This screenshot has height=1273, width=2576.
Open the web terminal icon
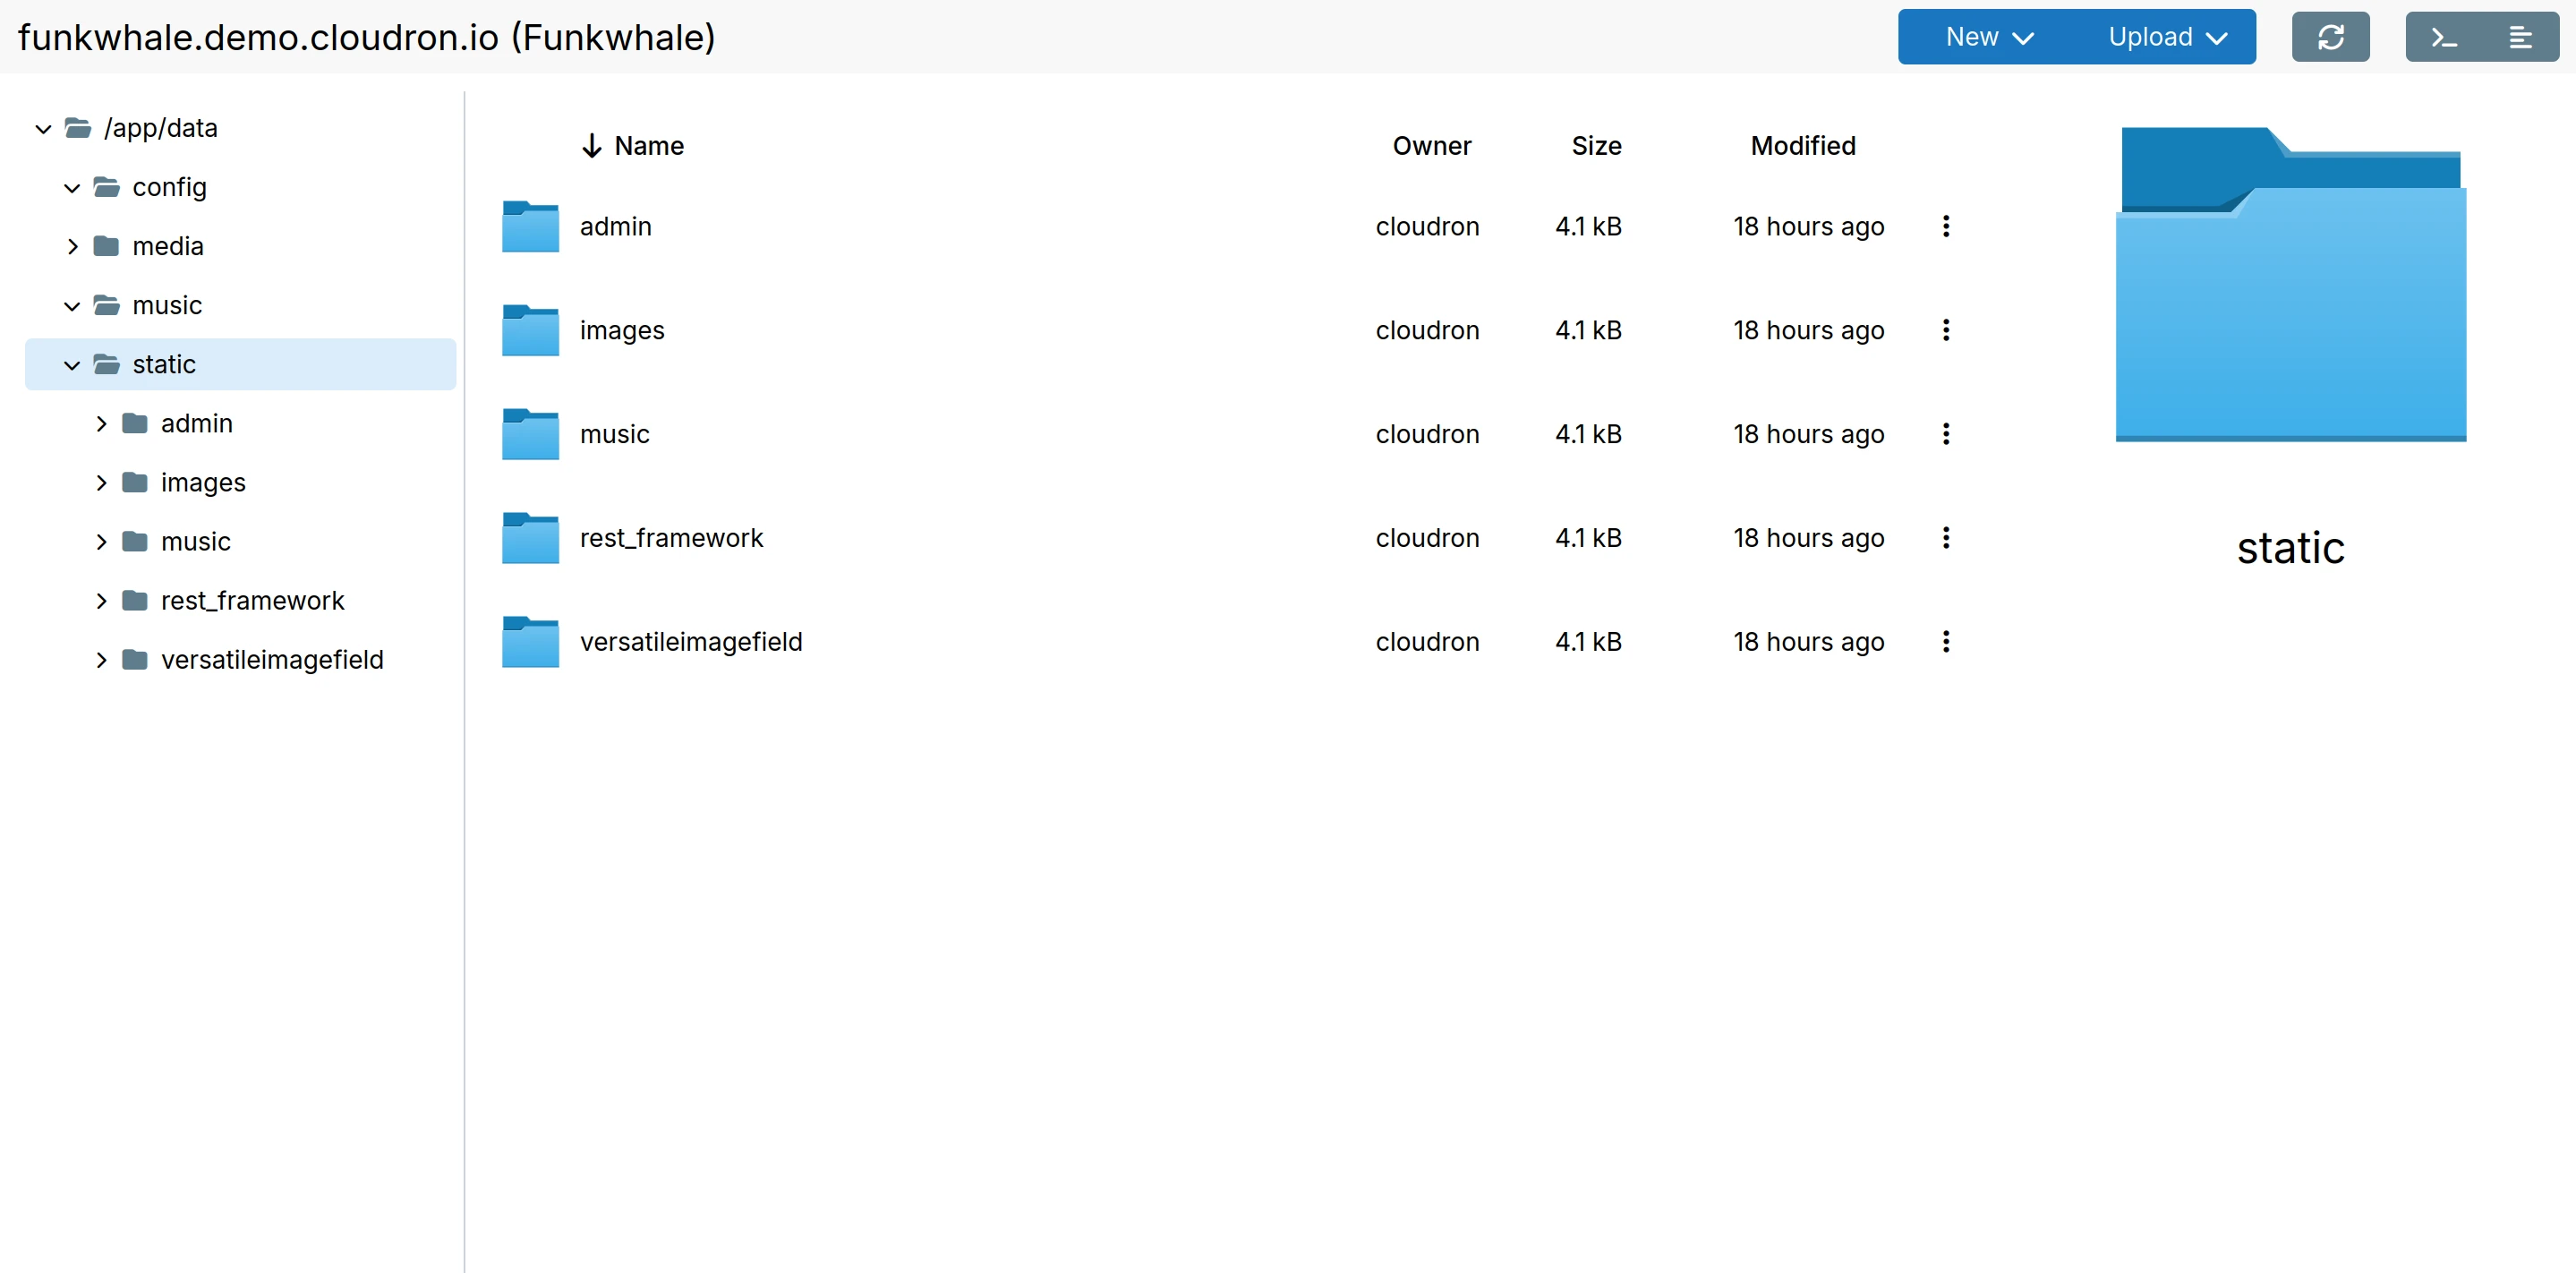coord(2444,36)
